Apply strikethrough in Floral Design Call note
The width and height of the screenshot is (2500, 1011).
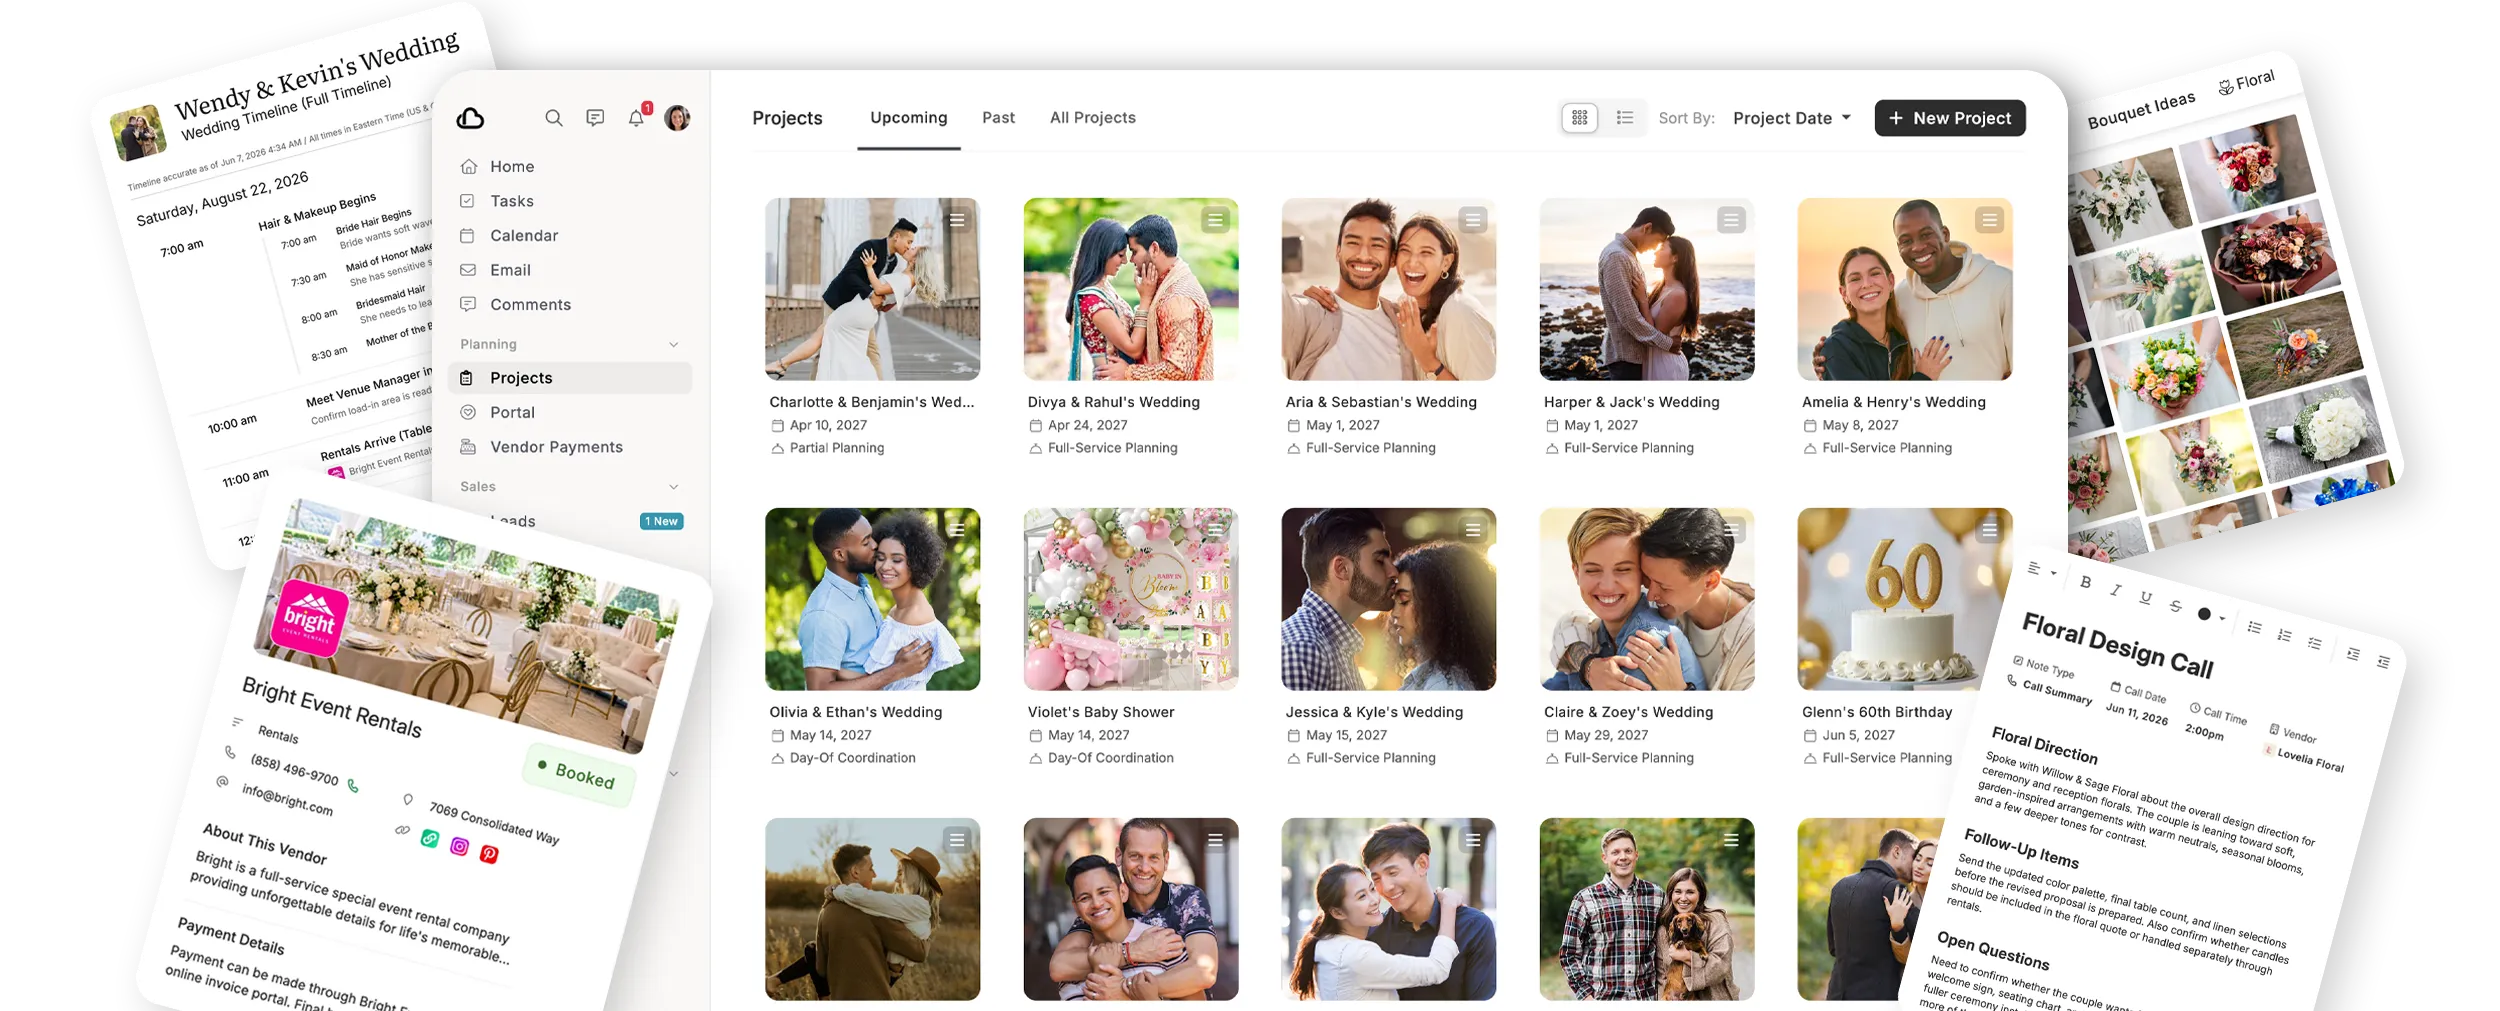click(2175, 606)
